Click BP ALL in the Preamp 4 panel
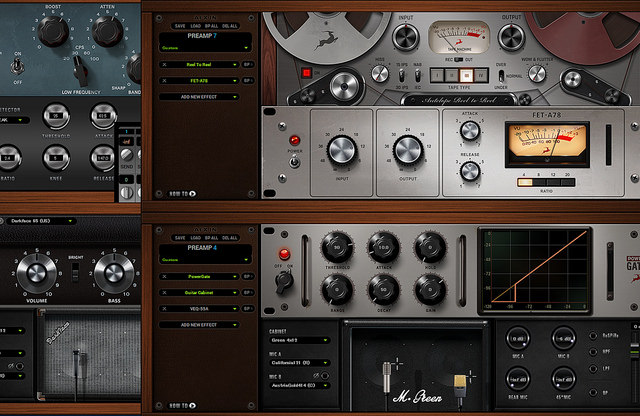This screenshot has width=640, height=416. pyautogui.click(x=211, y=238)
